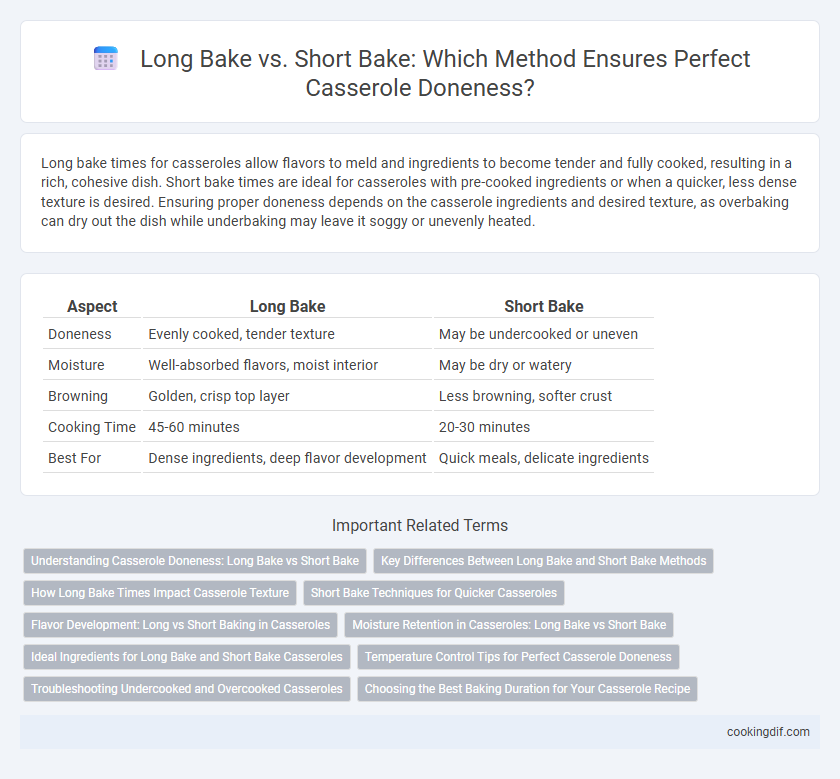This screenshot has width=840, height=779.
Task: Click the article title heading
Action: click(x=445, y=73)
